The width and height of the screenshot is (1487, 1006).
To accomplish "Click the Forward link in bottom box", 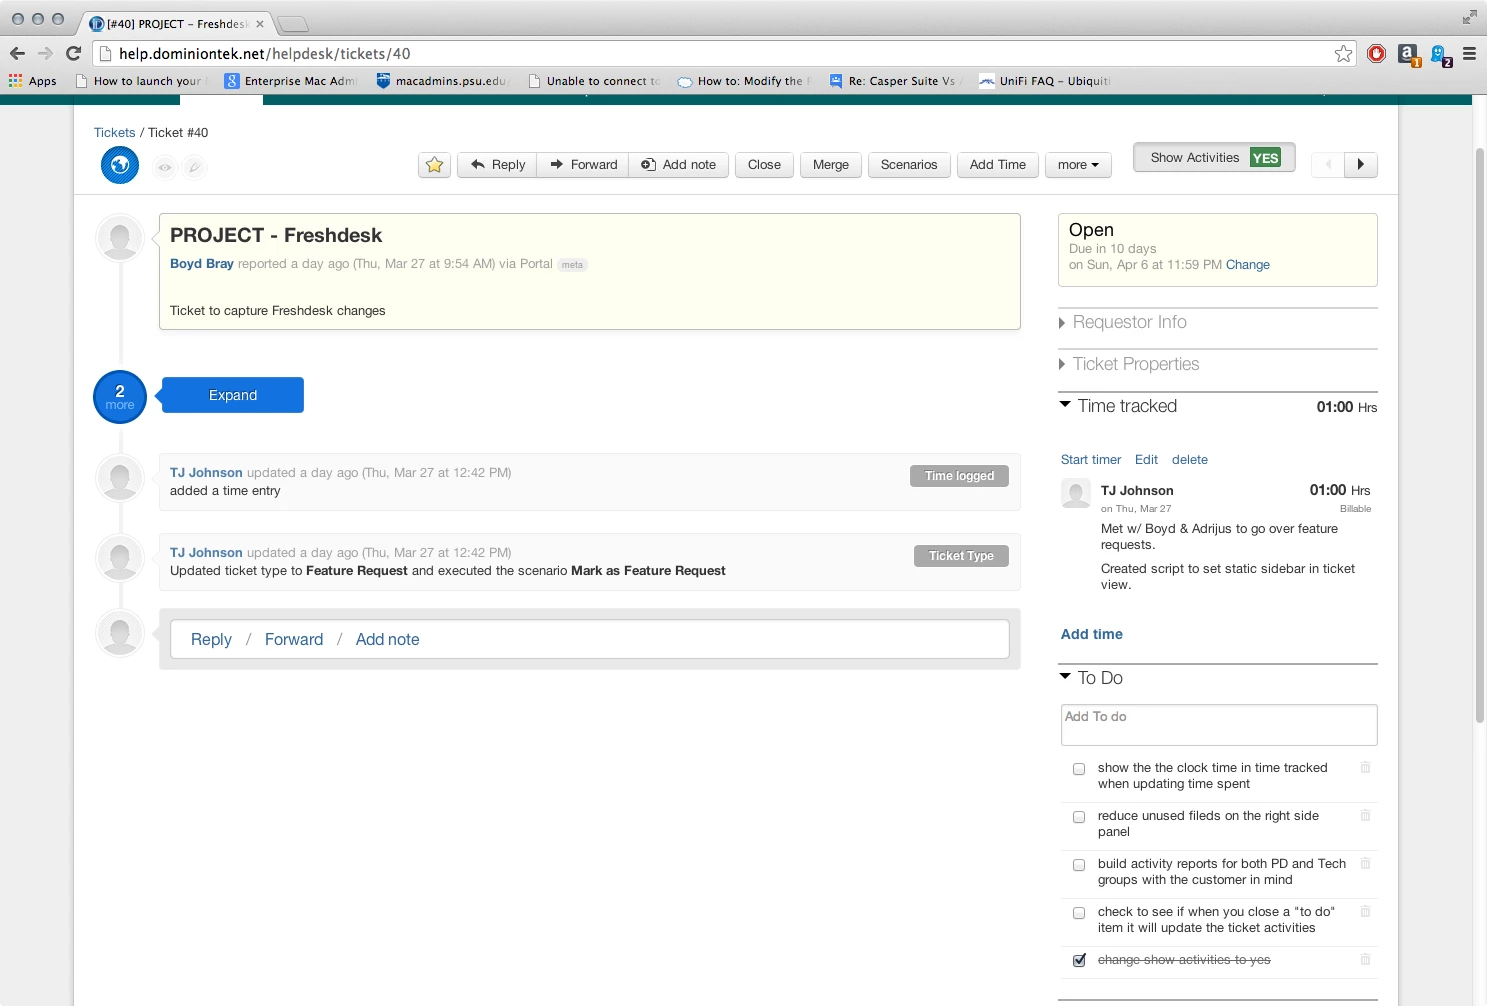I will (294, 639).
